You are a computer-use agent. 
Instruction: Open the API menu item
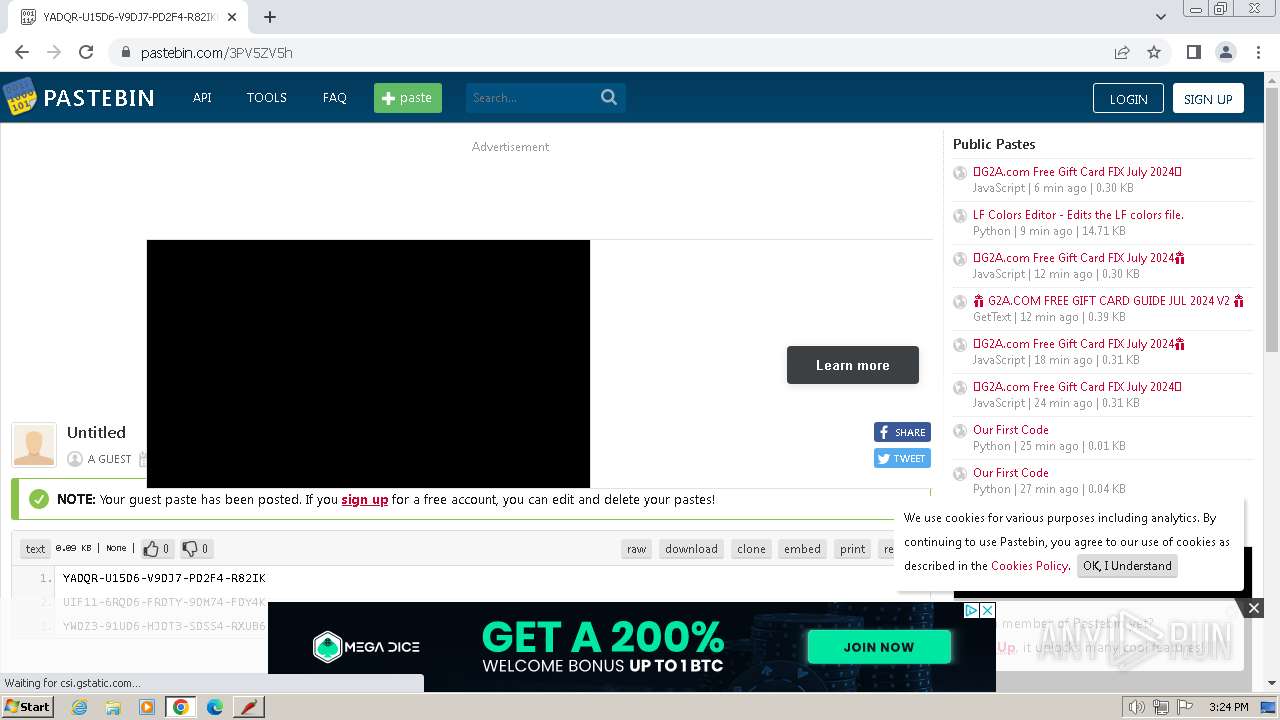pyautogui.click(x=202, y=97)
